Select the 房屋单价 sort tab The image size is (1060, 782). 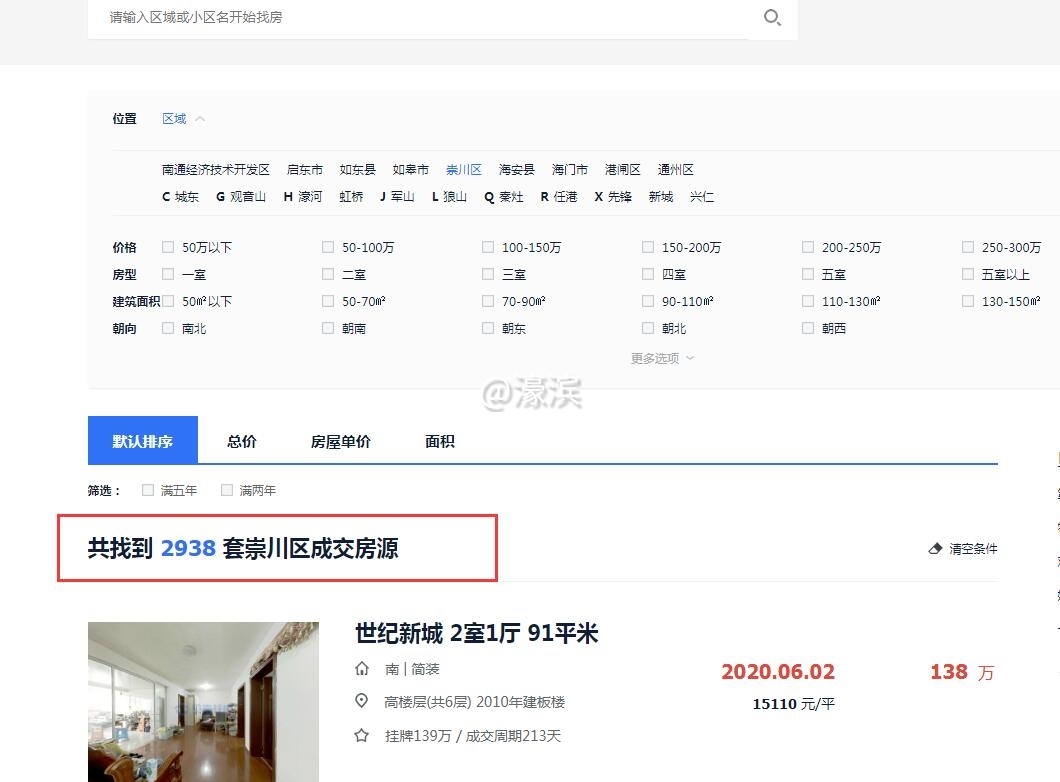coord(340,440)
